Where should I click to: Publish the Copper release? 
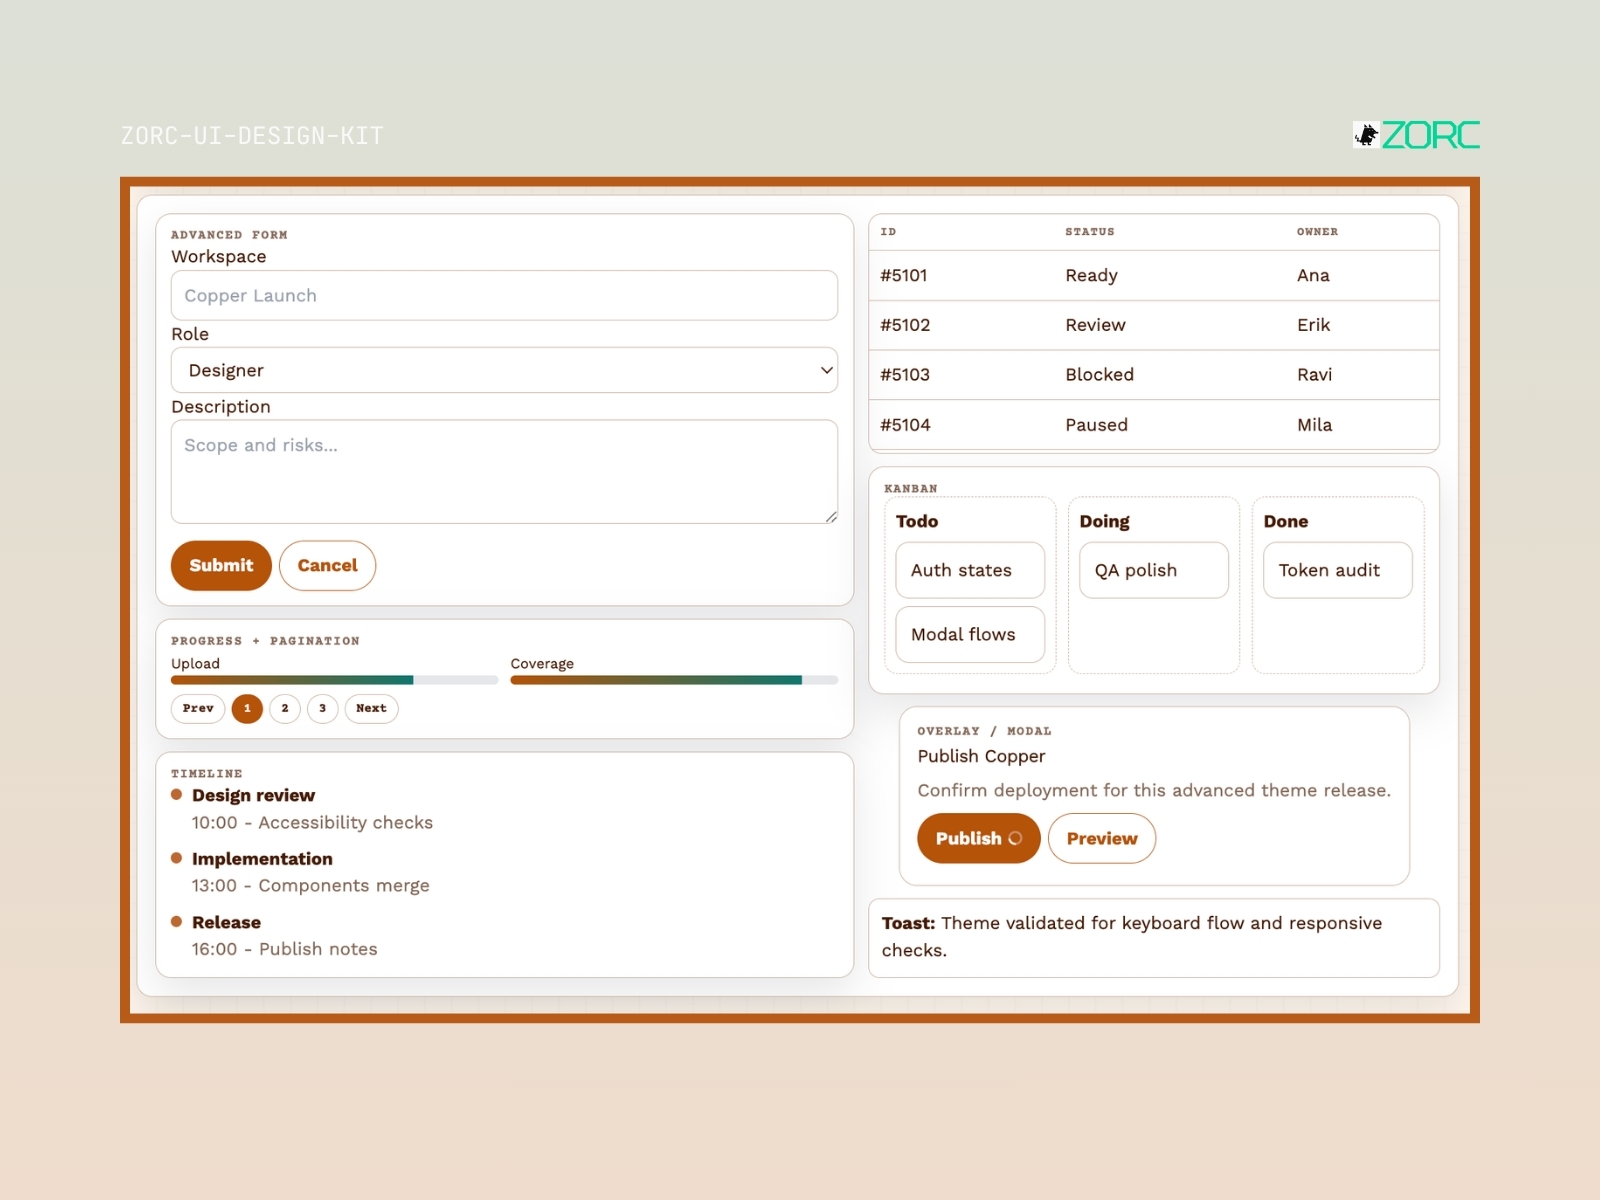coord(978,838)
